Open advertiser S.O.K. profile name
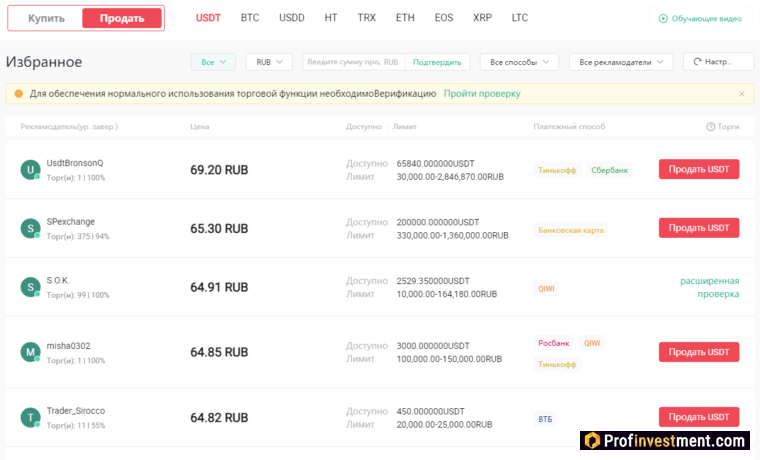This screenshot has width=760, height=460. point(58,280)
